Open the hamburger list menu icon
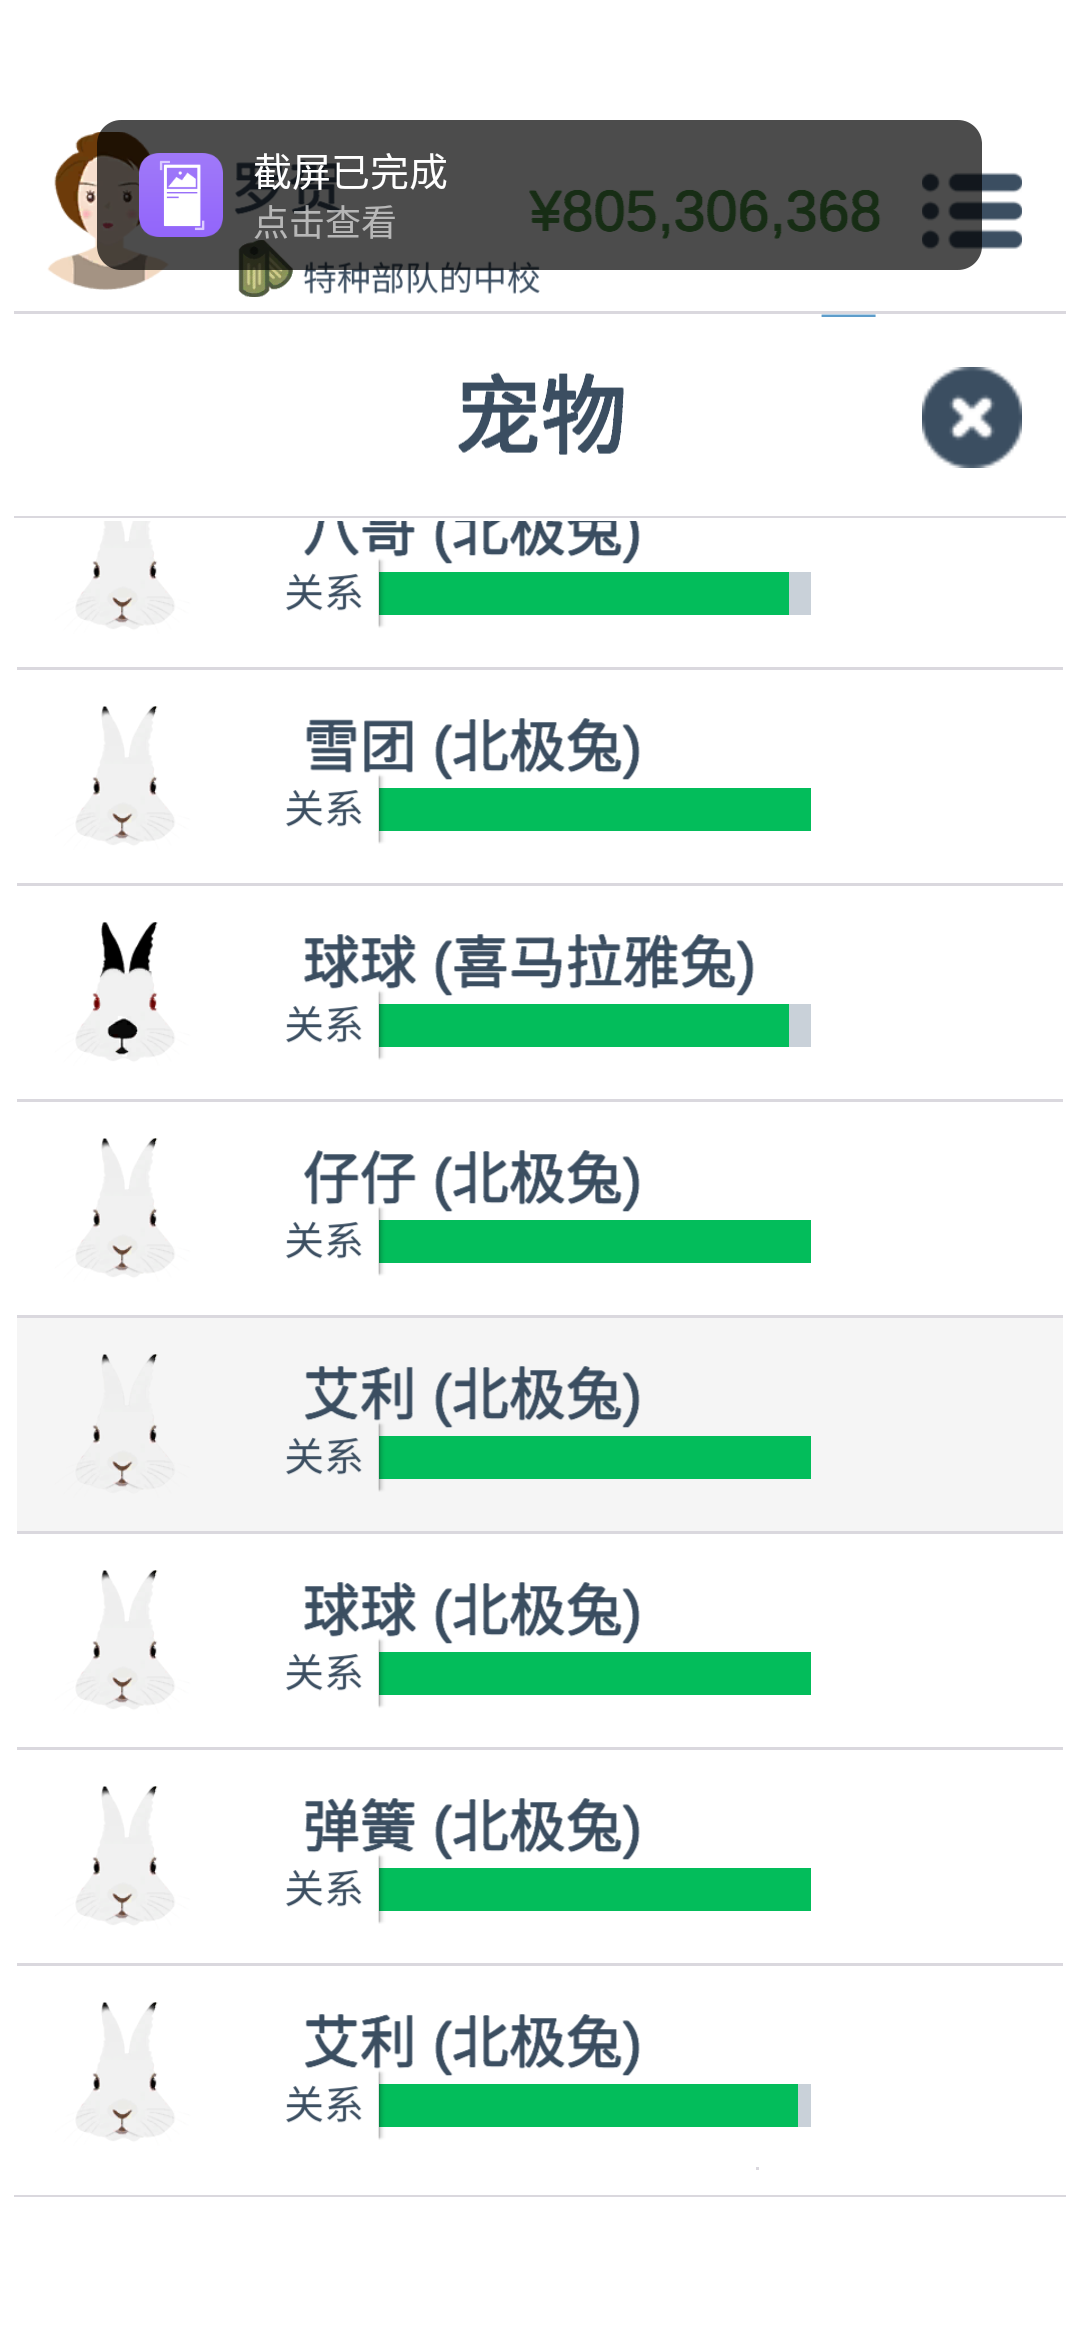This screenshot has width=1080, height=2340. click(x=971, y=211)
